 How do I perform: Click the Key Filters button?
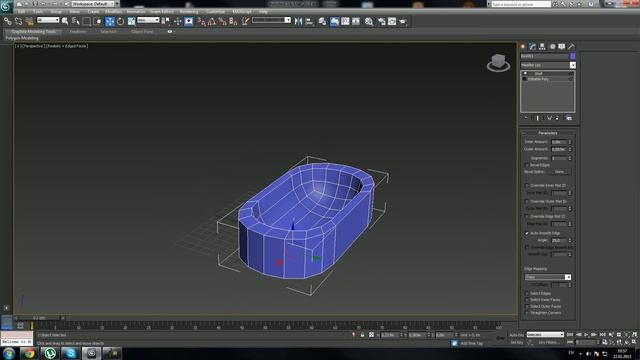pyautogui.click(x=549, y=342)
